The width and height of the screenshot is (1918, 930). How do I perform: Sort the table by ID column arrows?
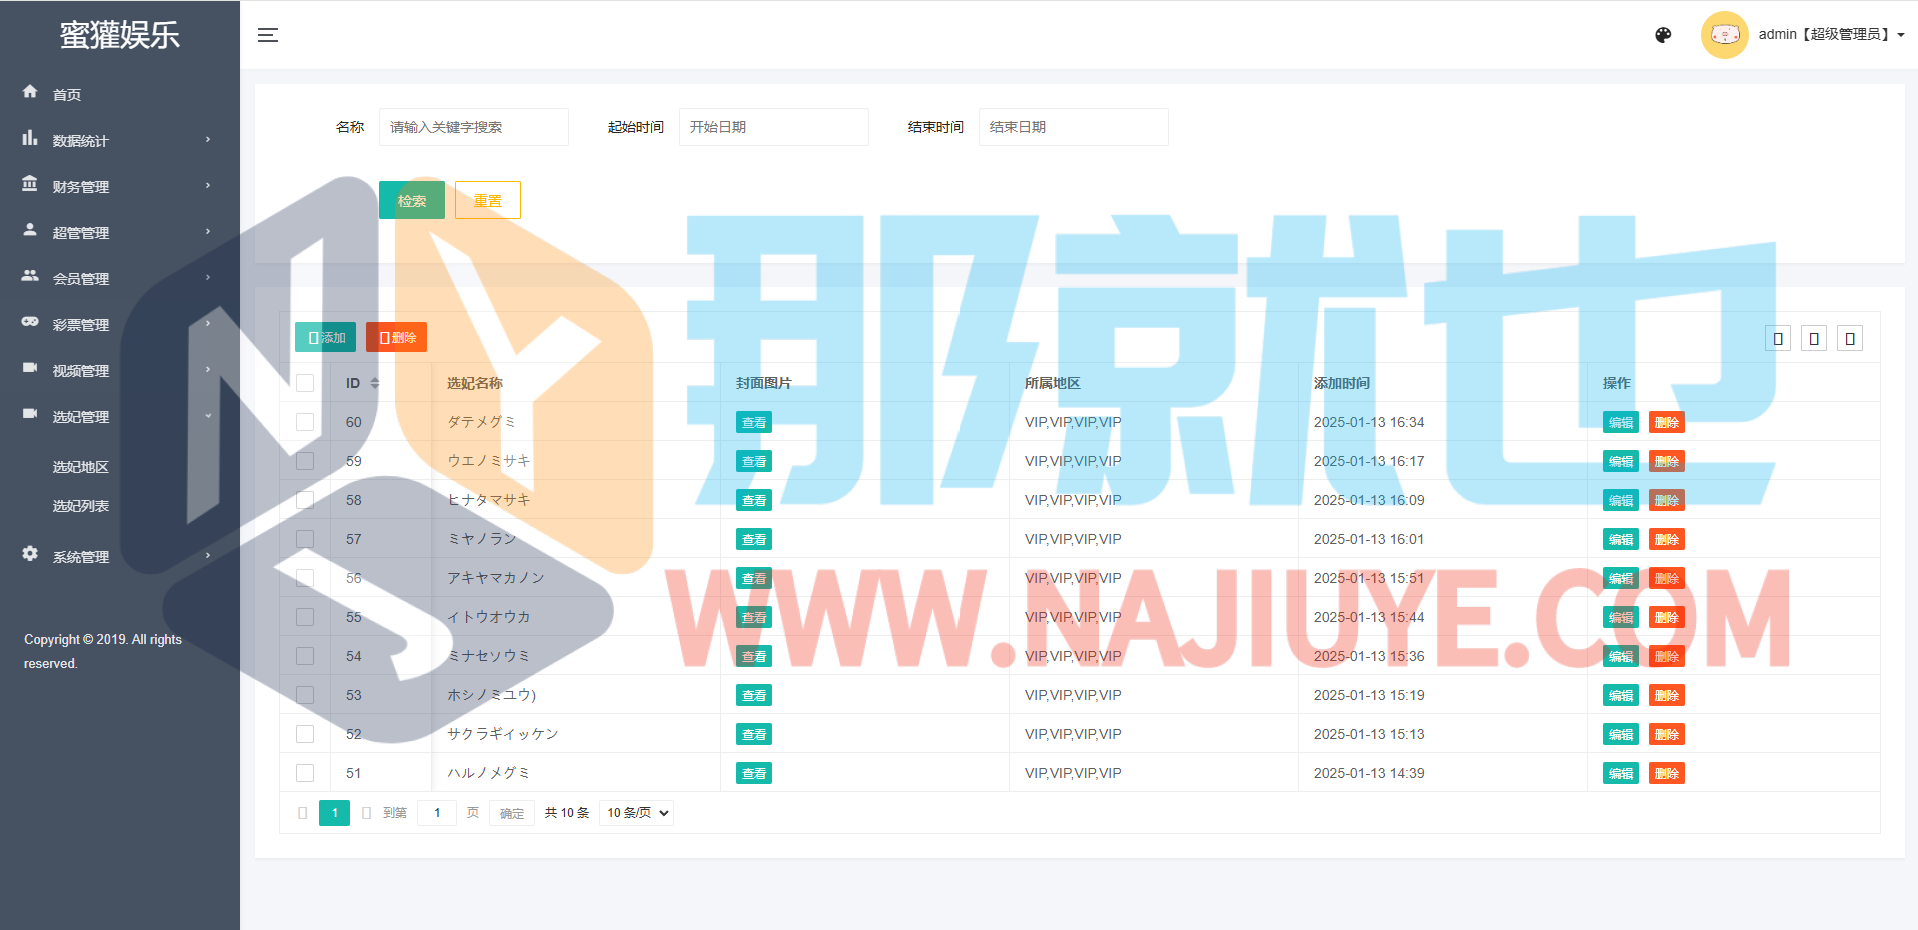point(375,383)
